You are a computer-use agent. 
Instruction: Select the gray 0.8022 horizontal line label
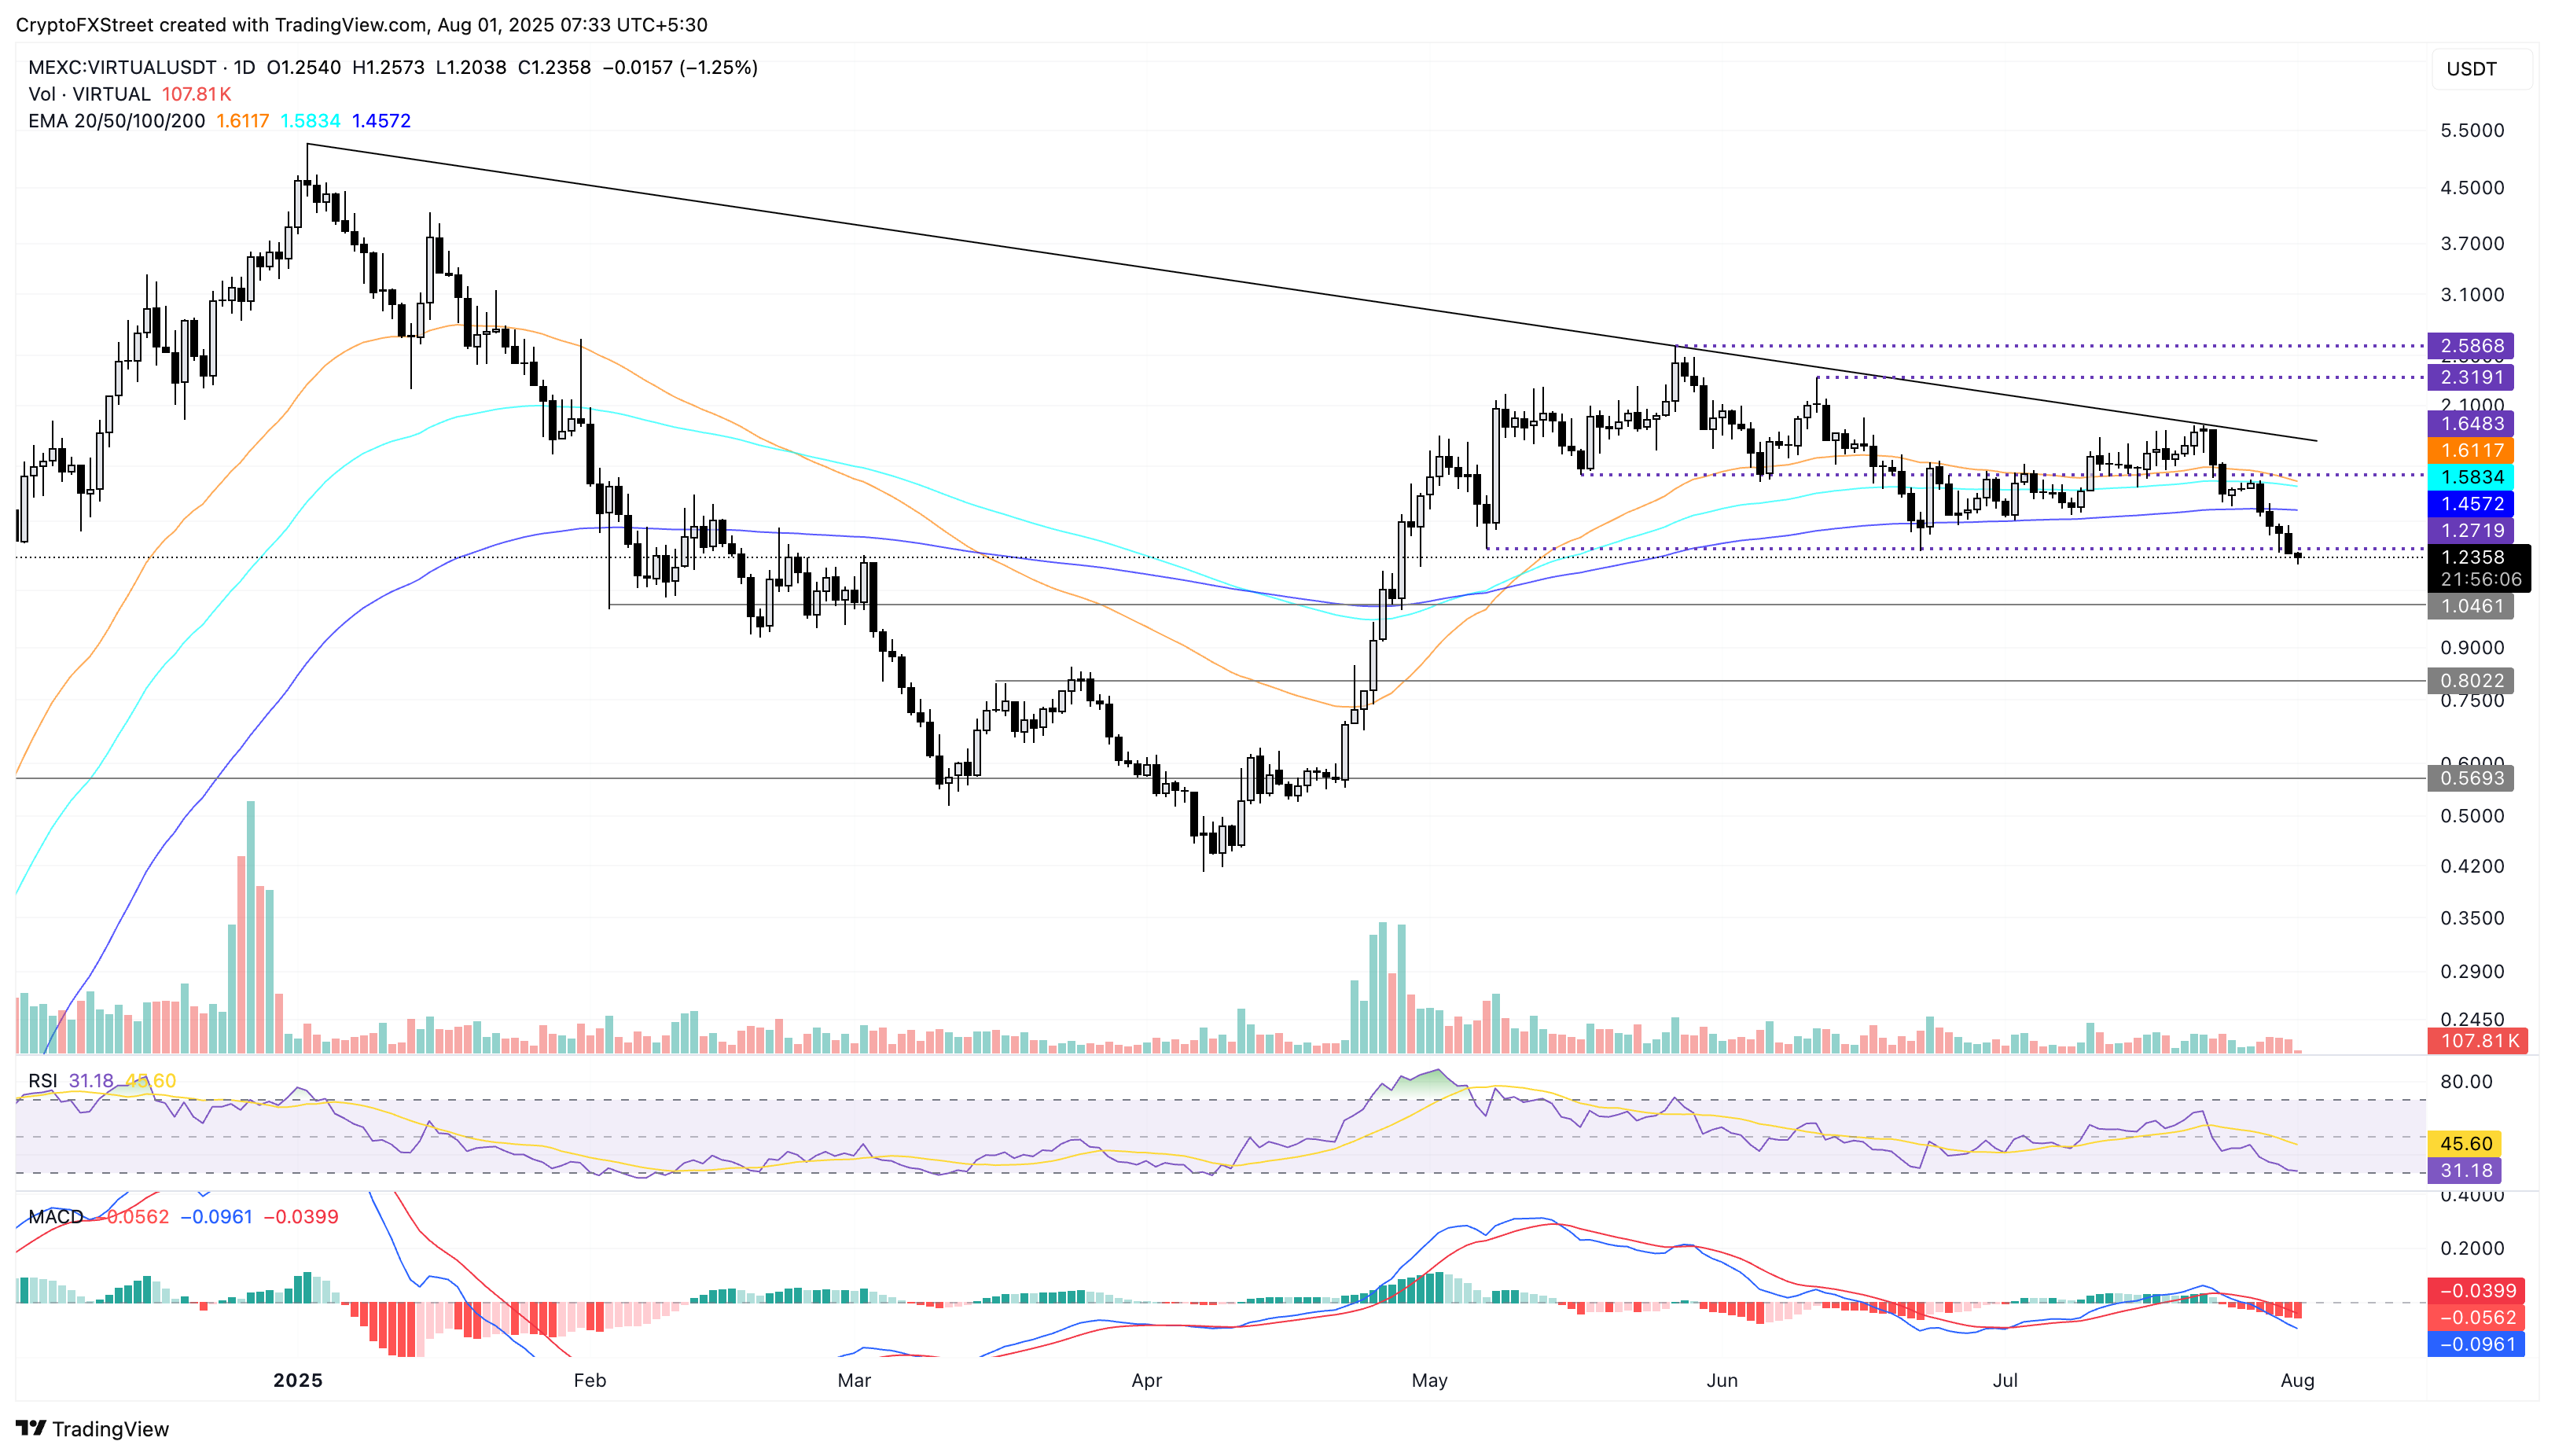click(2471, 681)
